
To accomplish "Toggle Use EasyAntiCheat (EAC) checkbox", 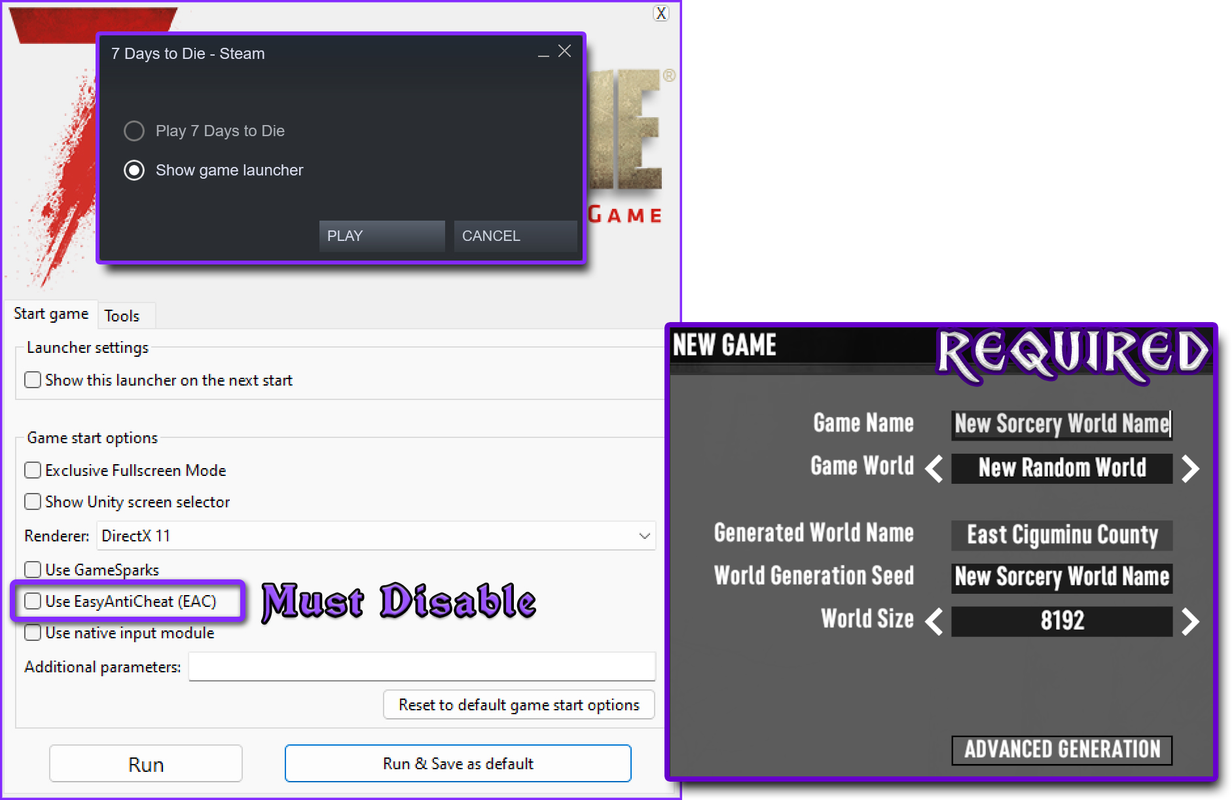I will 33,602.
